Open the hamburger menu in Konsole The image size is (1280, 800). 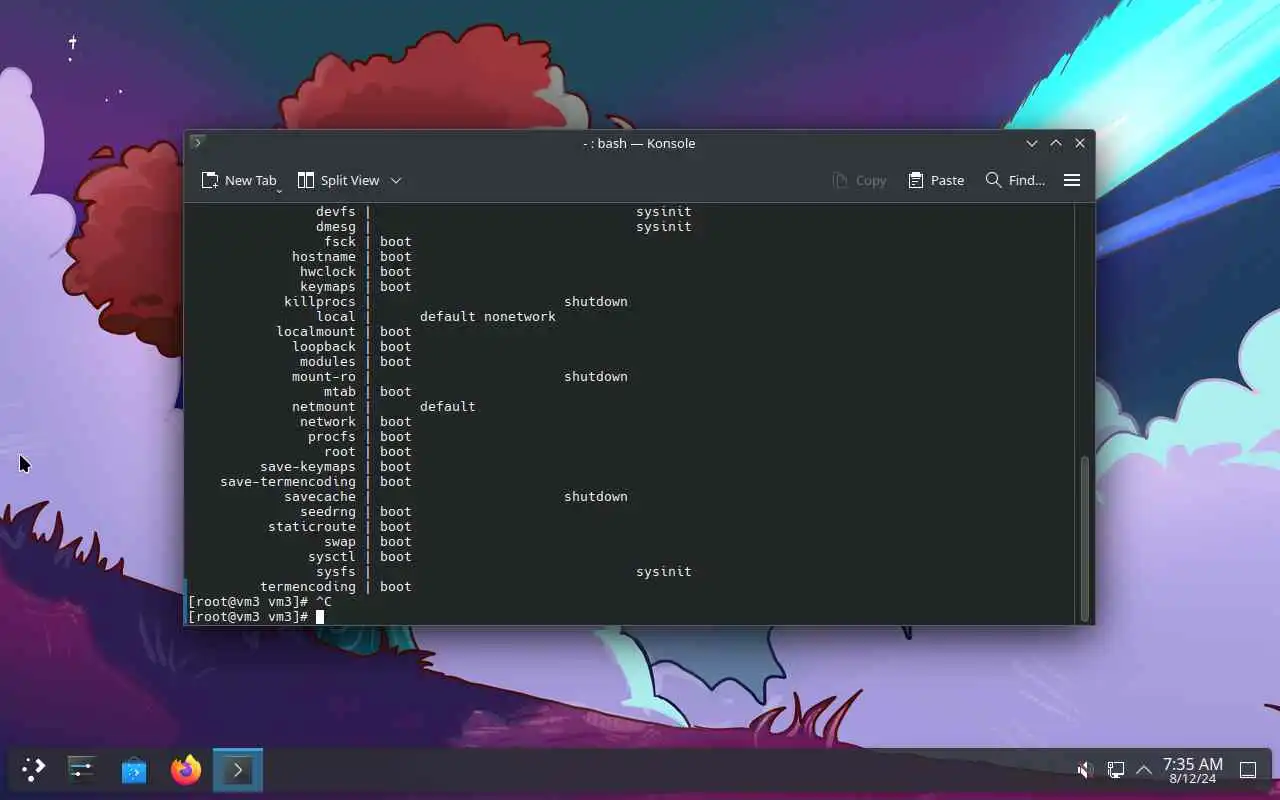tap(1072, 180)
